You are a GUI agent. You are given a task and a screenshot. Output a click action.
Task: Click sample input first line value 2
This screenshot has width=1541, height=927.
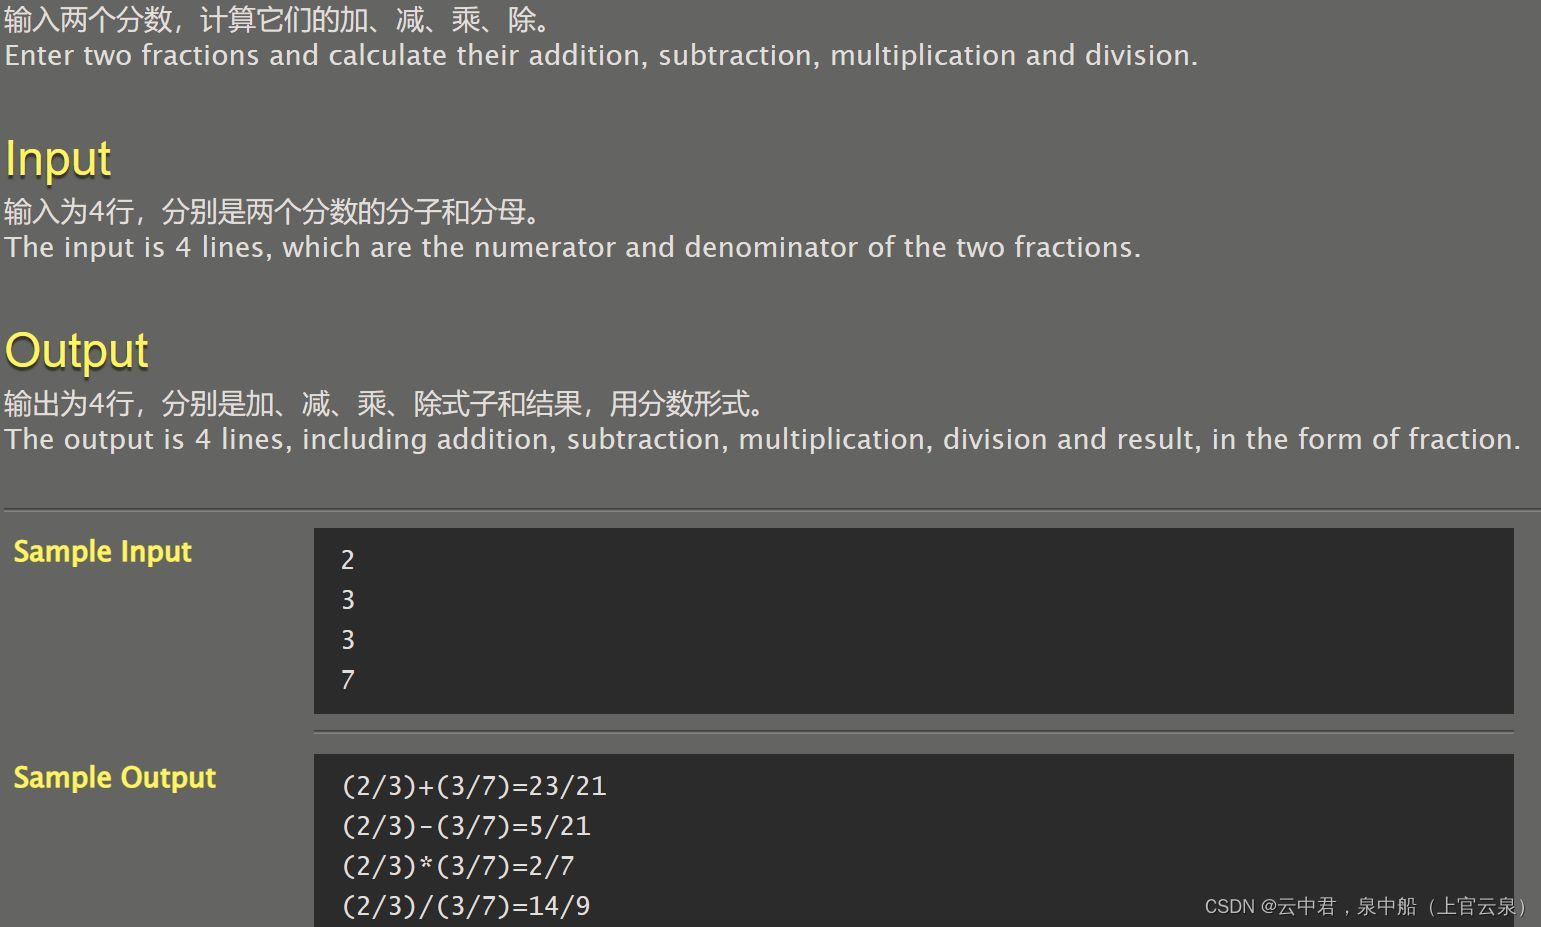(347, 560)
